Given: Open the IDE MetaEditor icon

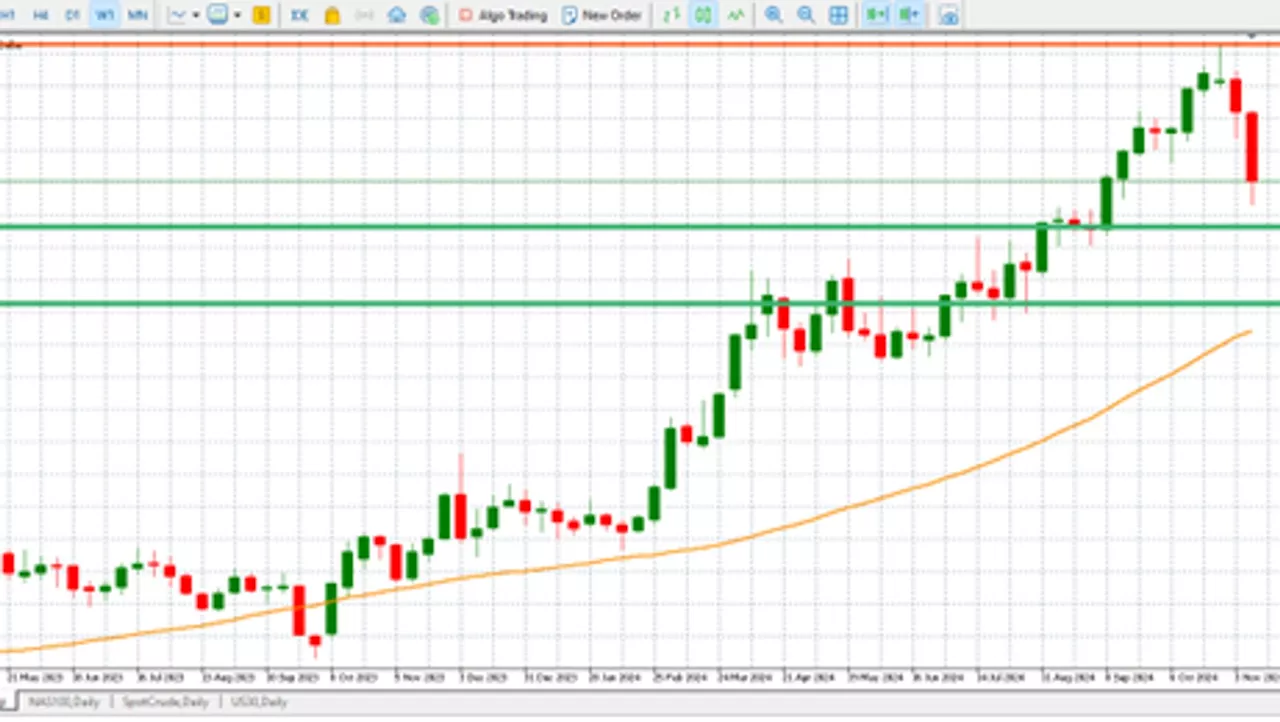Looking at the screenshot, I should tap(299, 15).
